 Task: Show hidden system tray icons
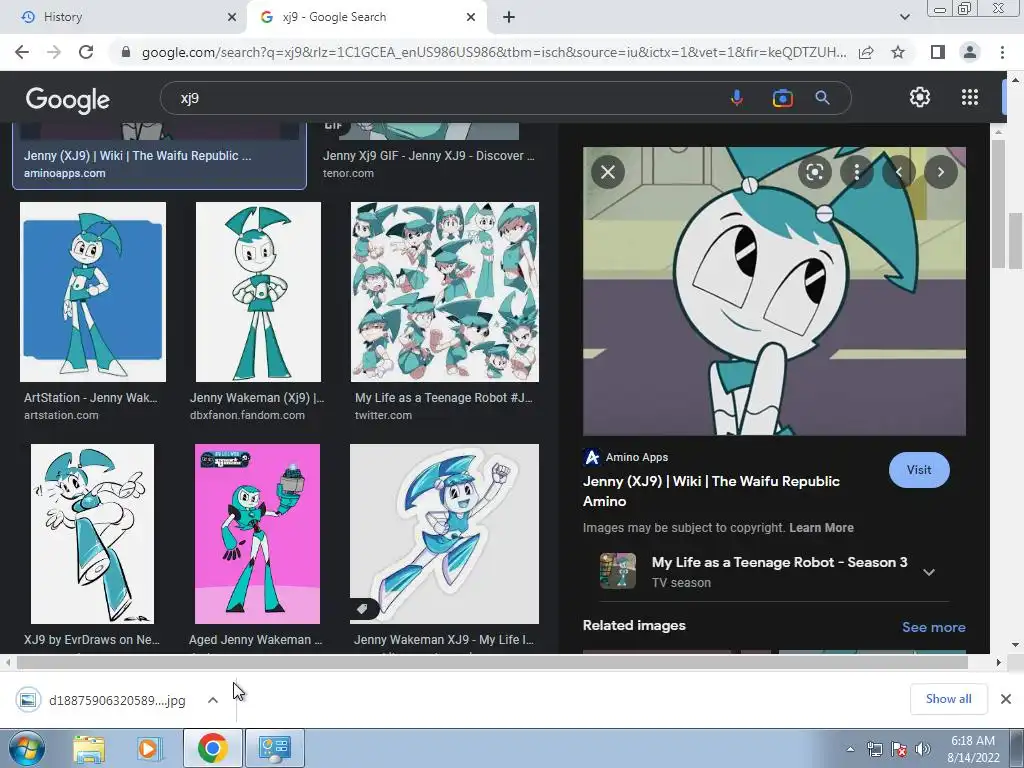pos(850,749)
